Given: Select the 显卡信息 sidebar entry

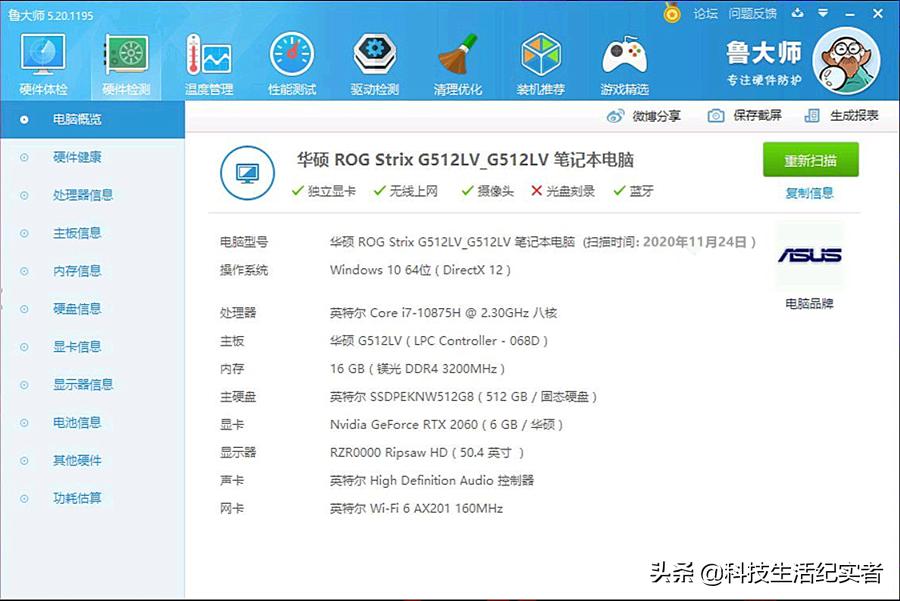Looking at the screenshot, I should tap(77, 346).
